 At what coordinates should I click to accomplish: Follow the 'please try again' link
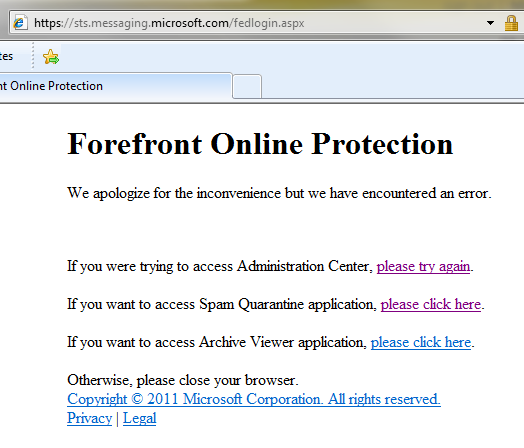tap(423, 266)
